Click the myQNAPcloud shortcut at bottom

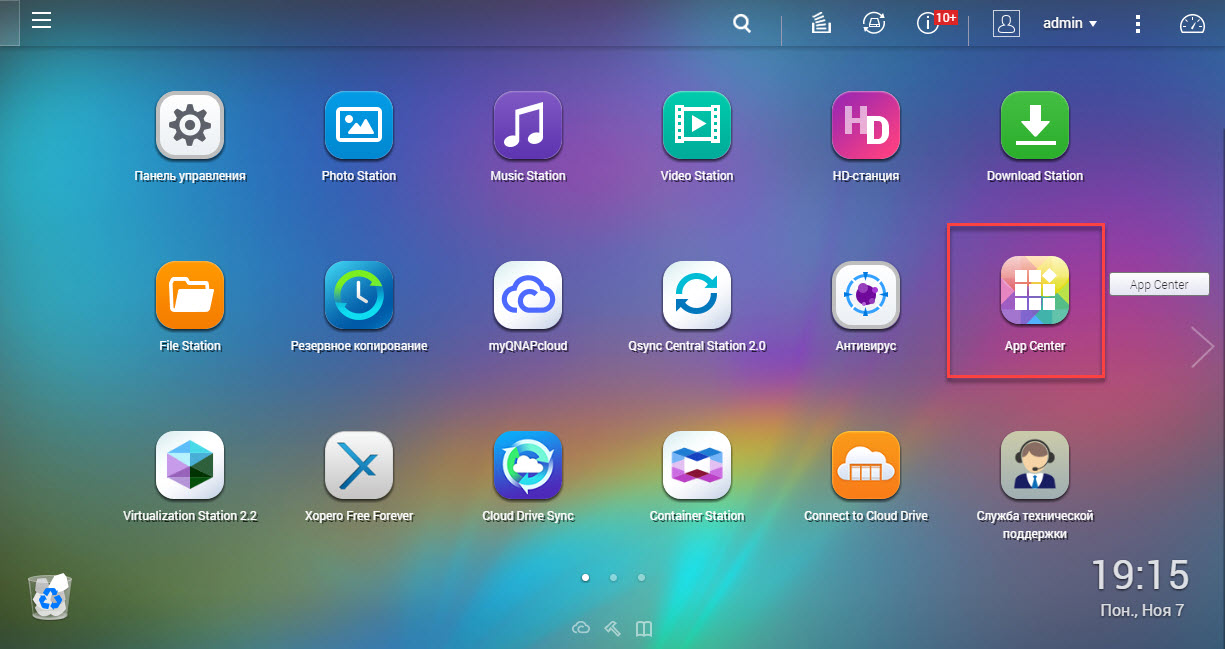click(x=581, y=628)
